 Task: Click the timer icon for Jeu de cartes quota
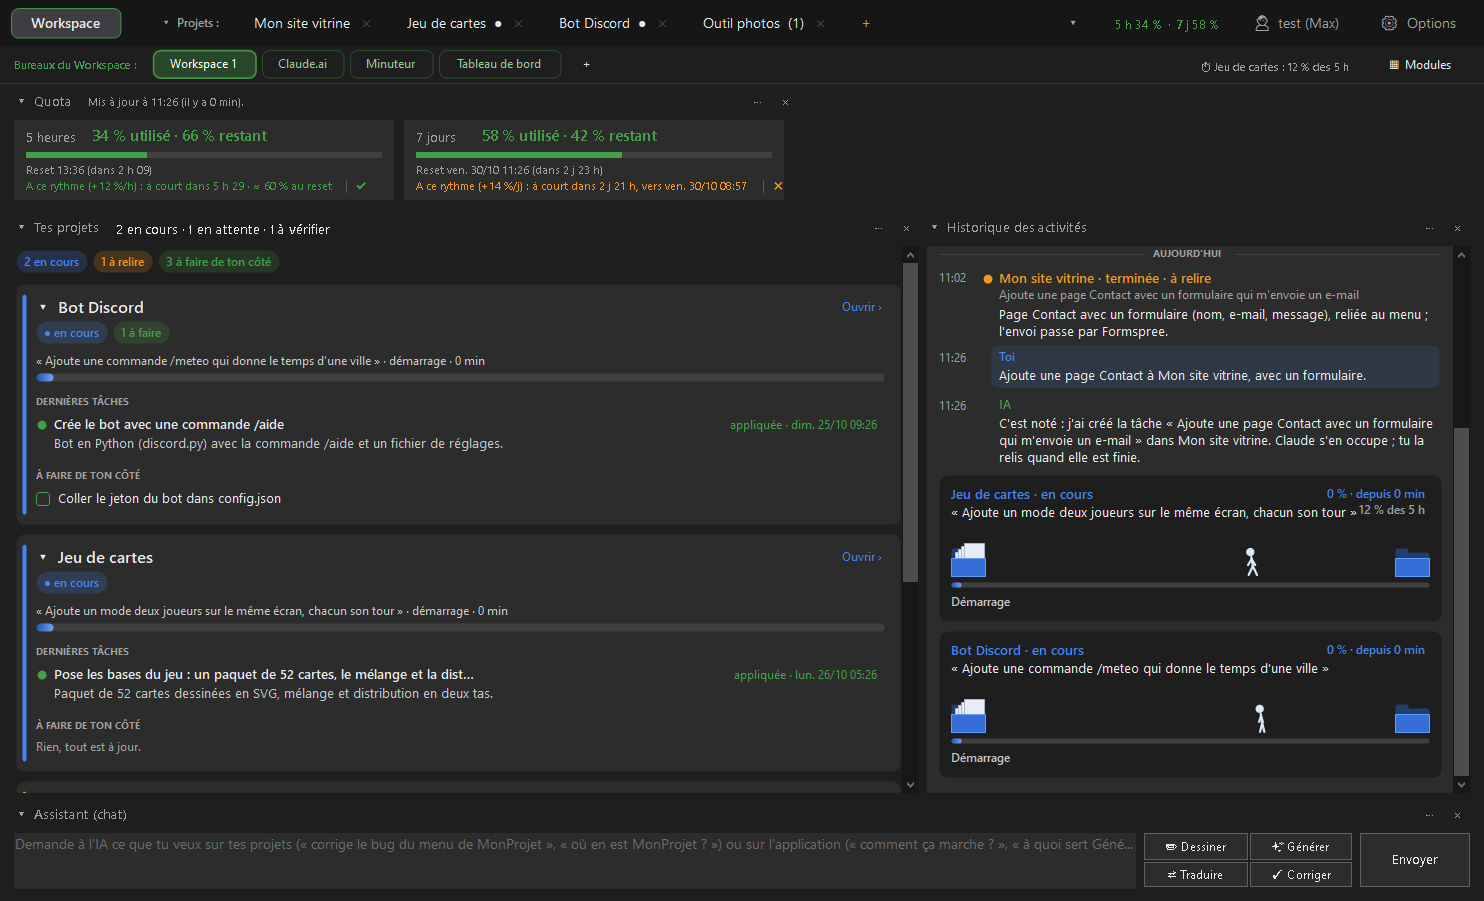tap(1206, 67)
